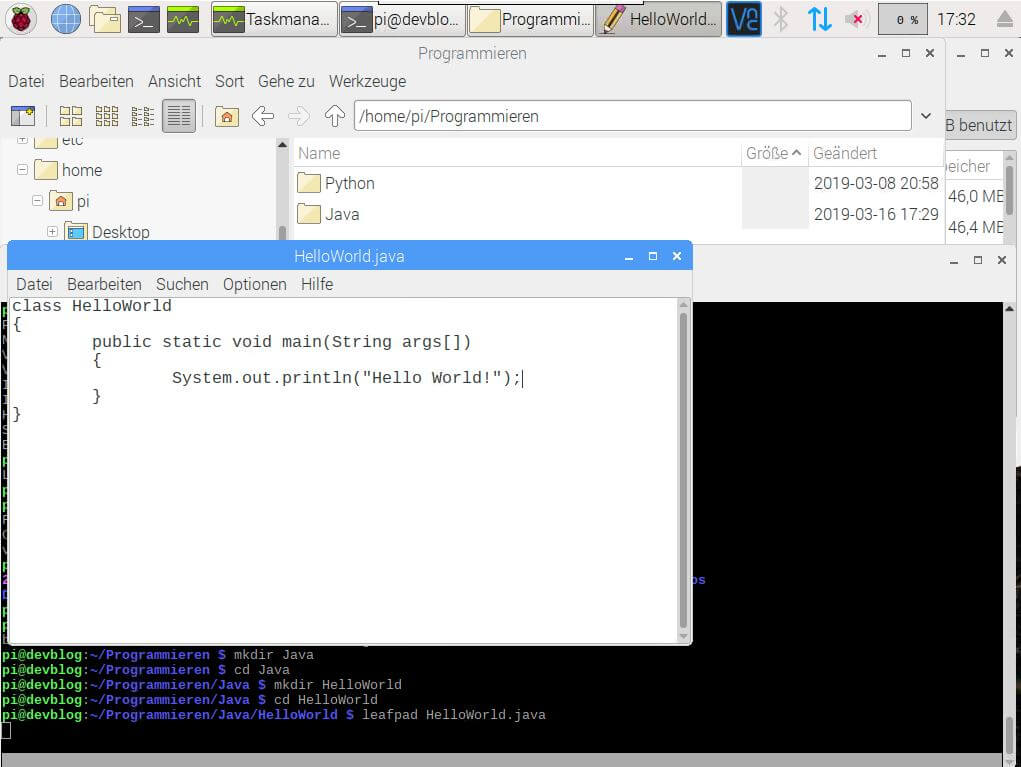
Task: Open the VNC server tray icon
Action: (743, 19)
